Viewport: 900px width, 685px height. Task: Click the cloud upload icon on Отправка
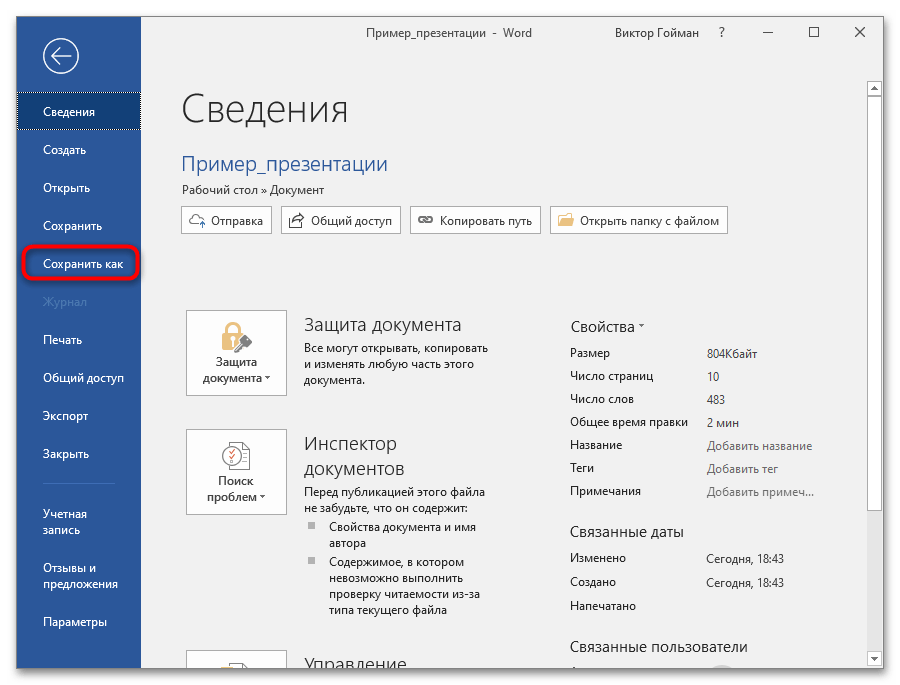click(x=197, y=220)
